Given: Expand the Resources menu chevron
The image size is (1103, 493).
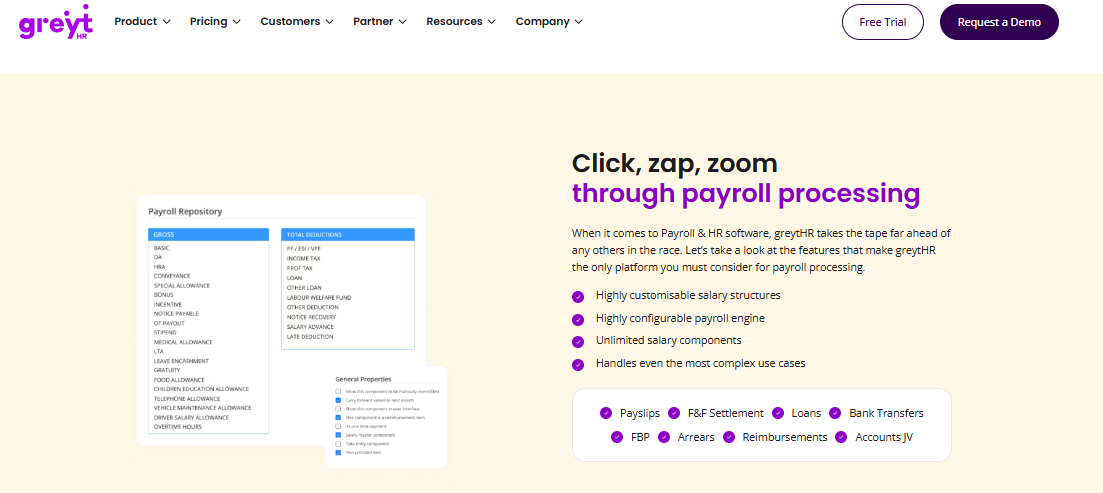Looking at the screenshot, I should [492, 22].
